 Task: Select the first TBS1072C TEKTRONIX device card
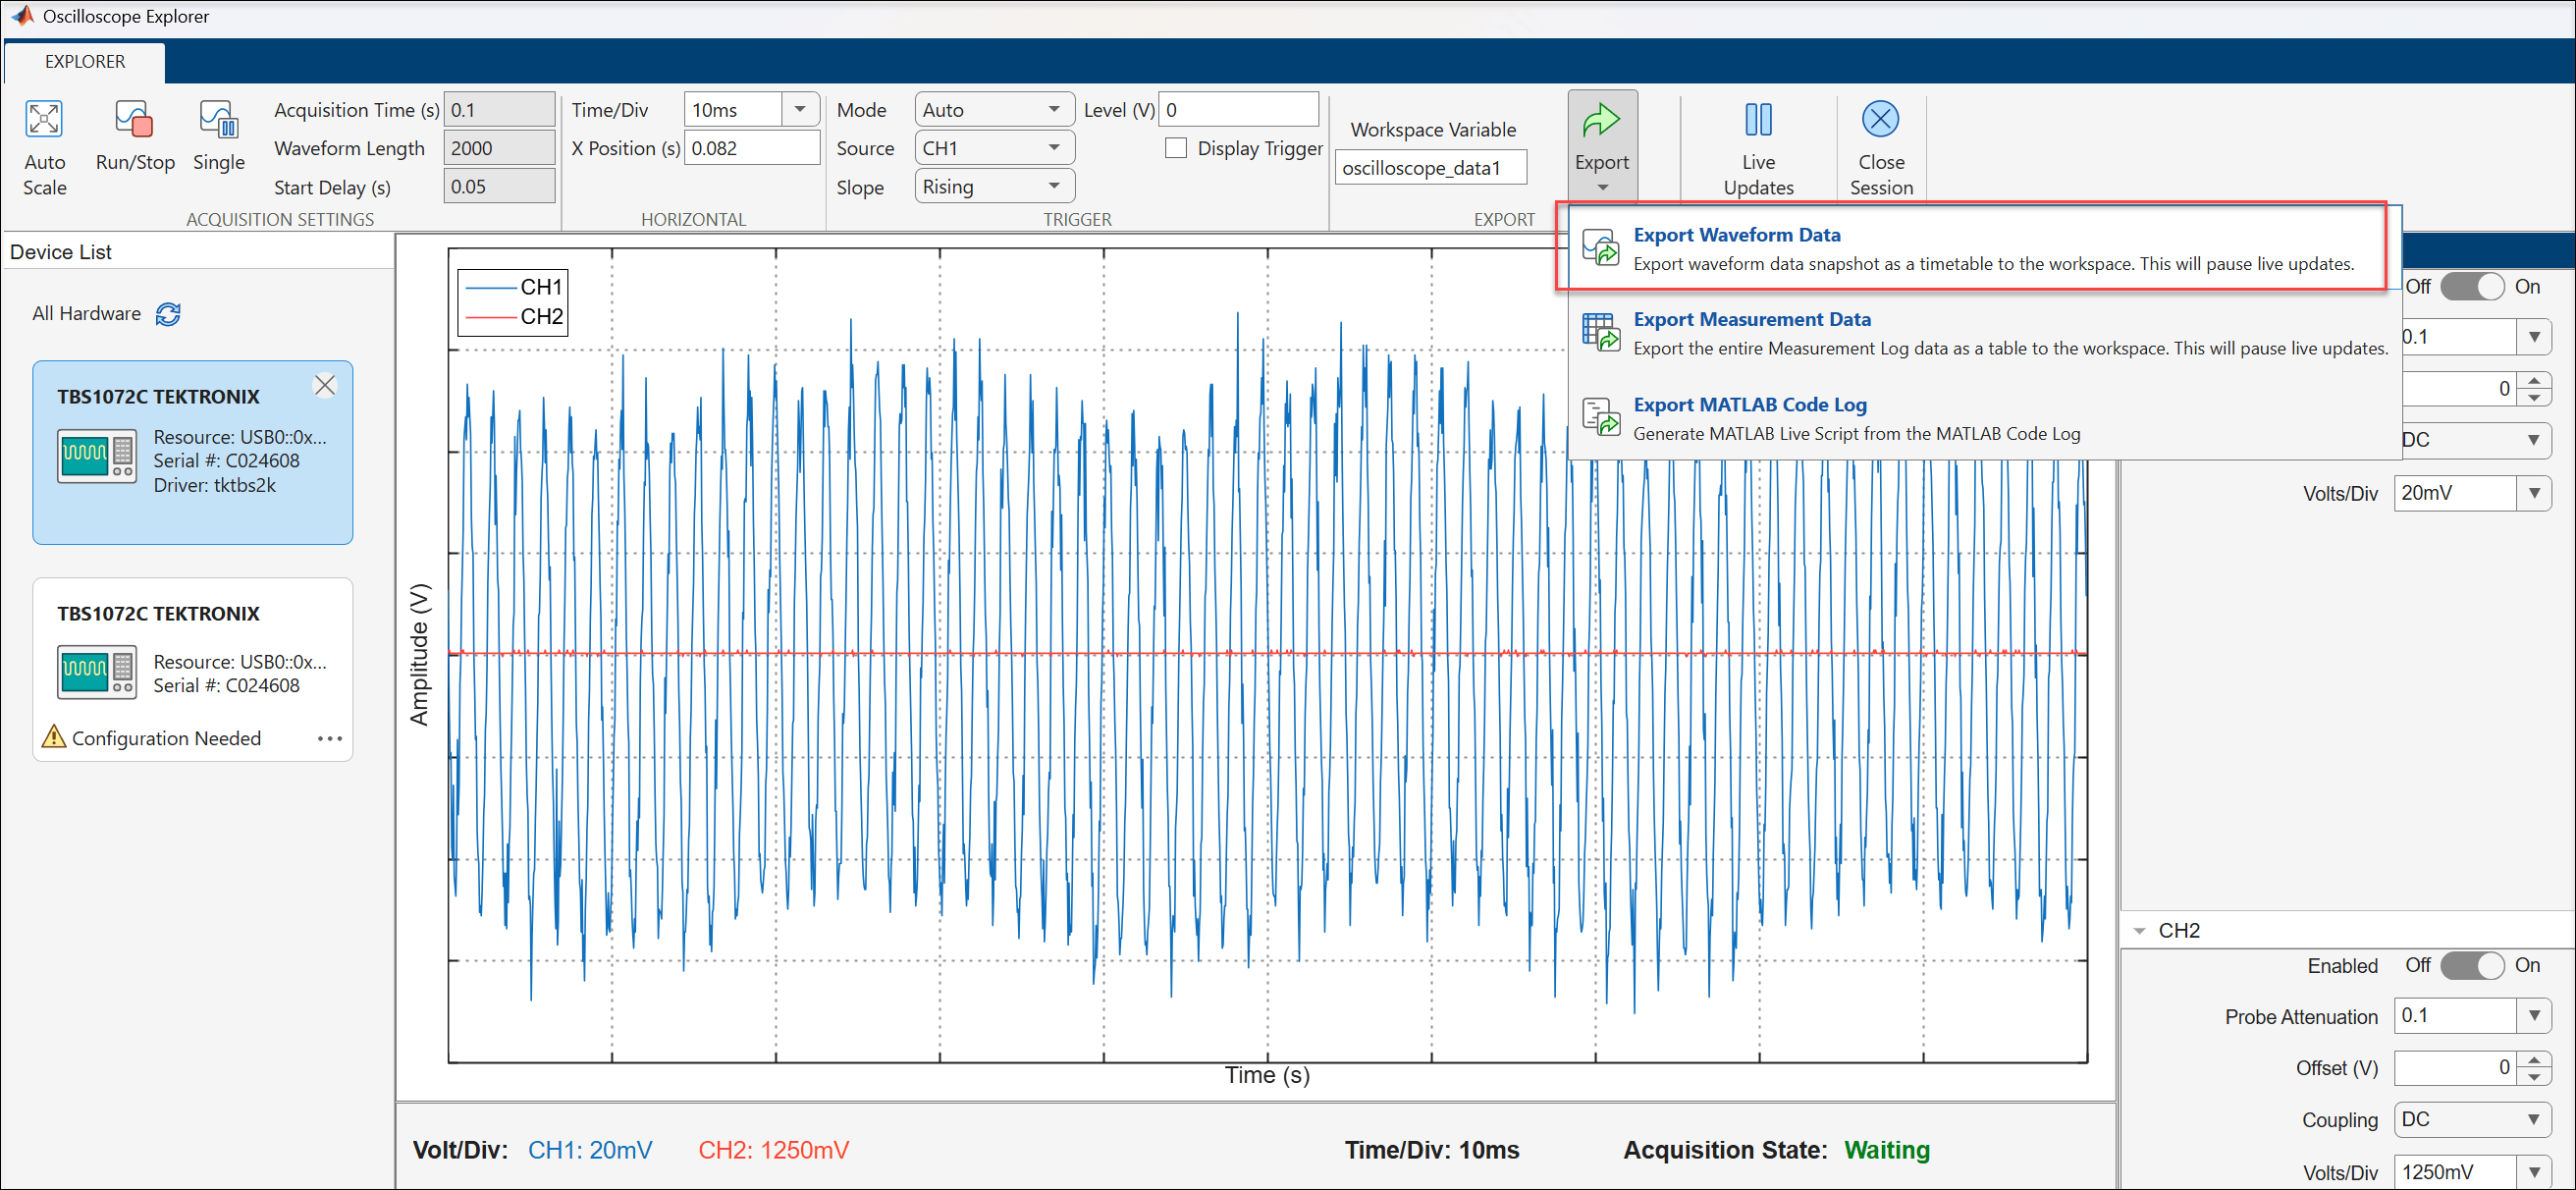[192, 452]
